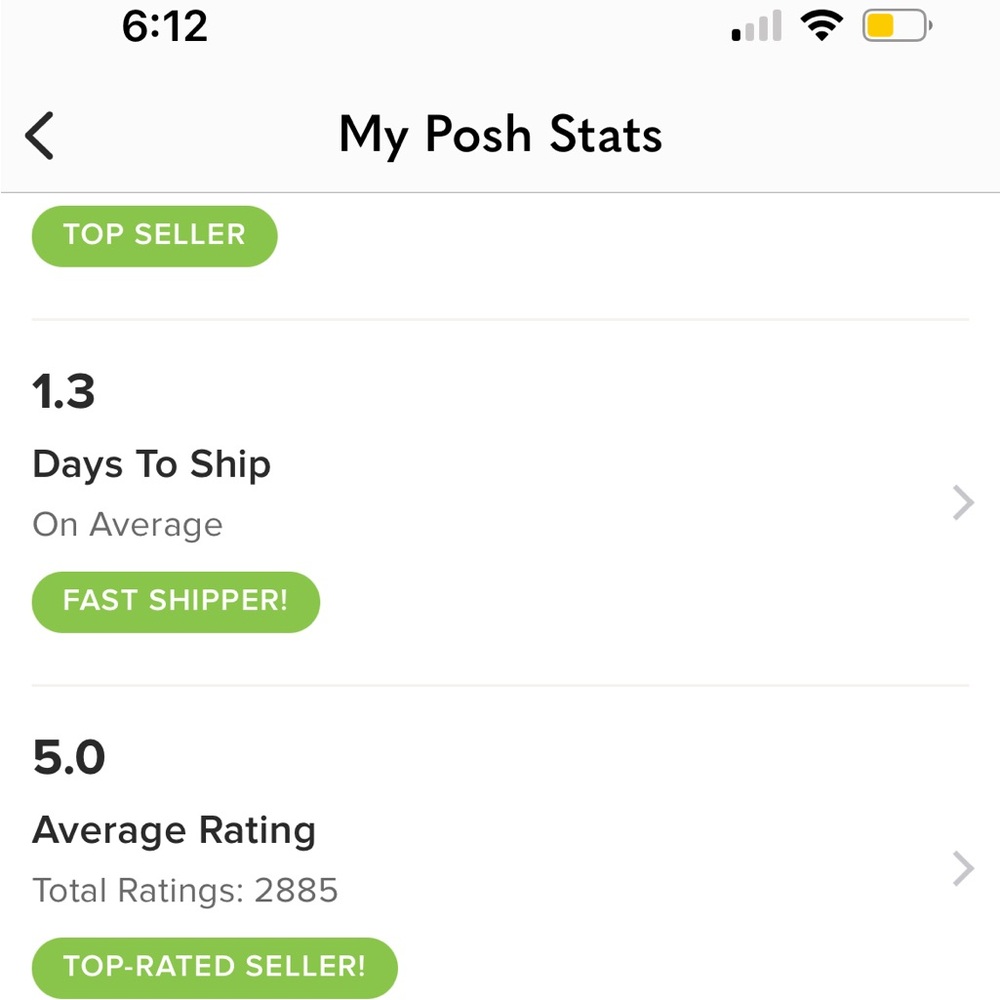Tap the back arrow icon
The image size is (1000, 1000).
tap(39, 135)
